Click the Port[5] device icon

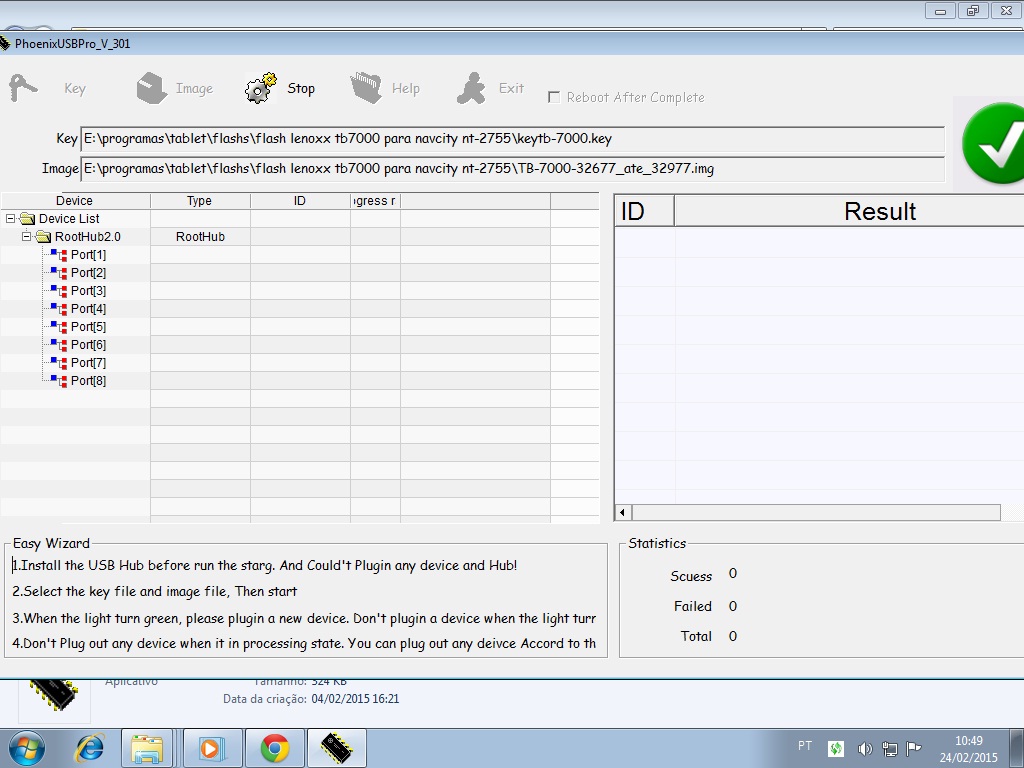point(59,327)
